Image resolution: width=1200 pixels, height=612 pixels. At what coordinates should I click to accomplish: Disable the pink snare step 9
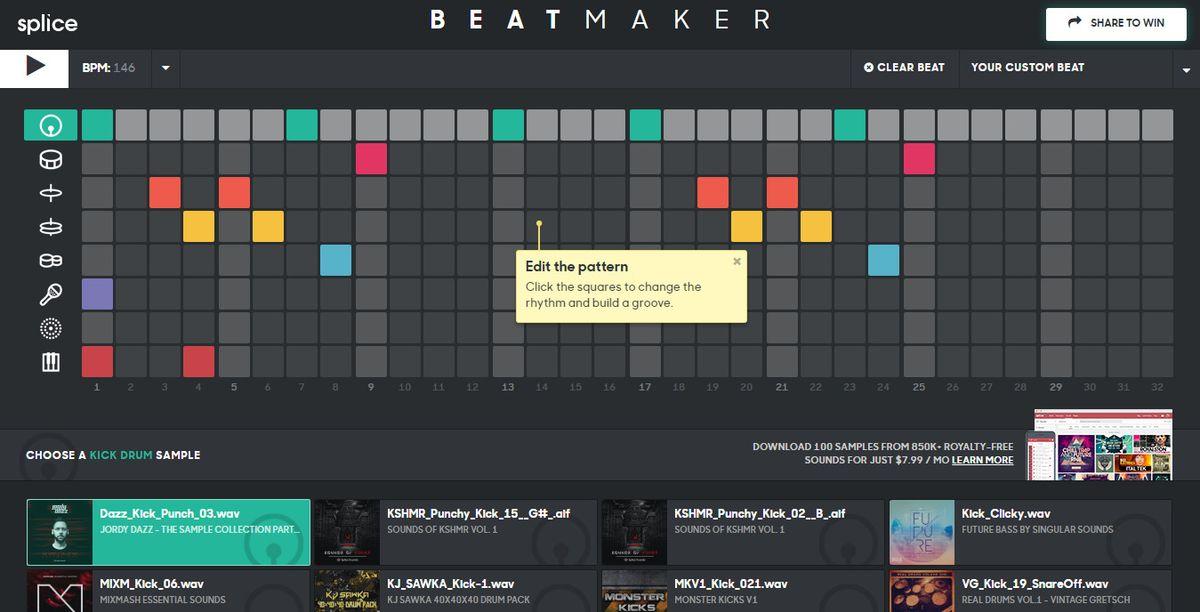pyautogui.click(x=371, y=159)
